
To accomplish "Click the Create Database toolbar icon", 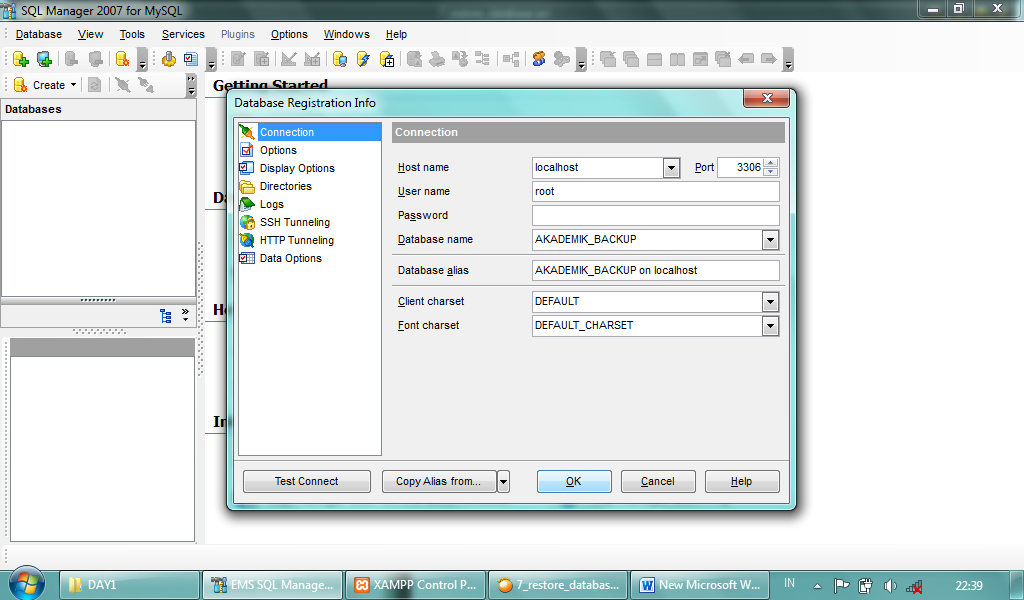I will [20, 59].
